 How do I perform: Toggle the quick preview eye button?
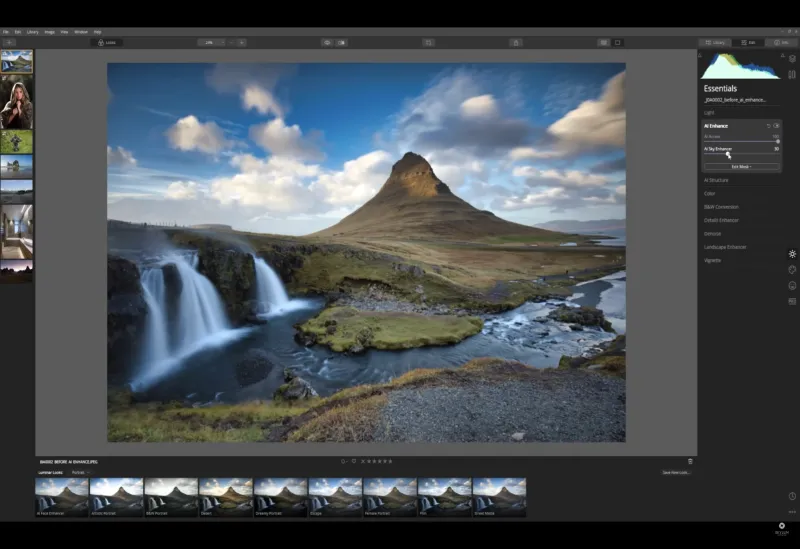tap(326, 43)
